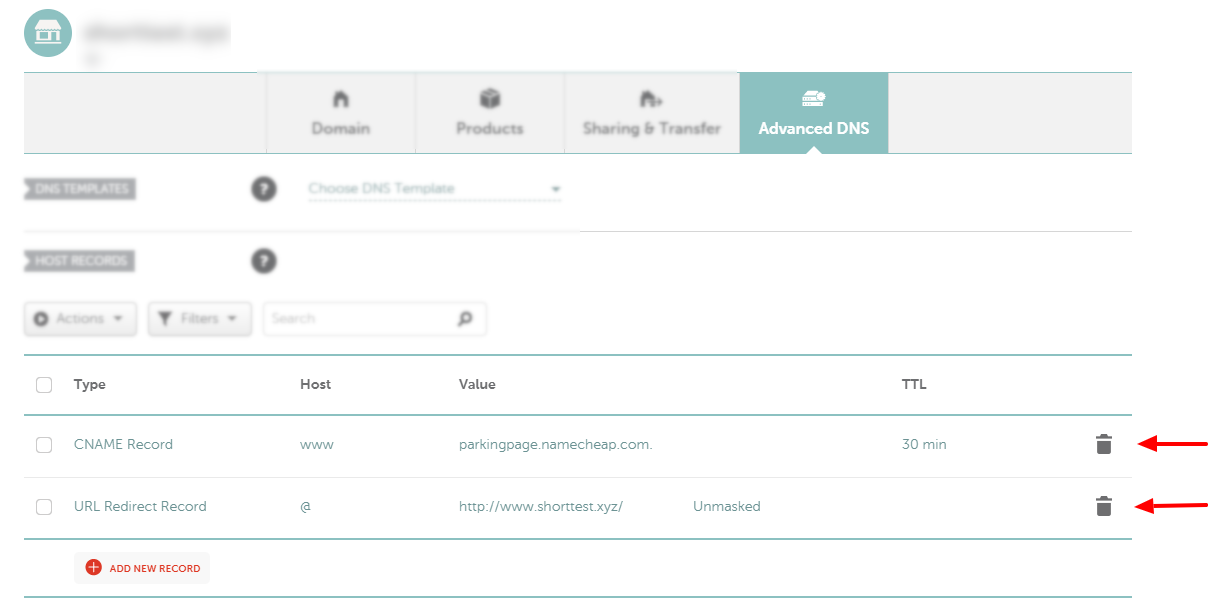
Task: Switch to the Advanced DNS tab
Action: click(812, 113)
